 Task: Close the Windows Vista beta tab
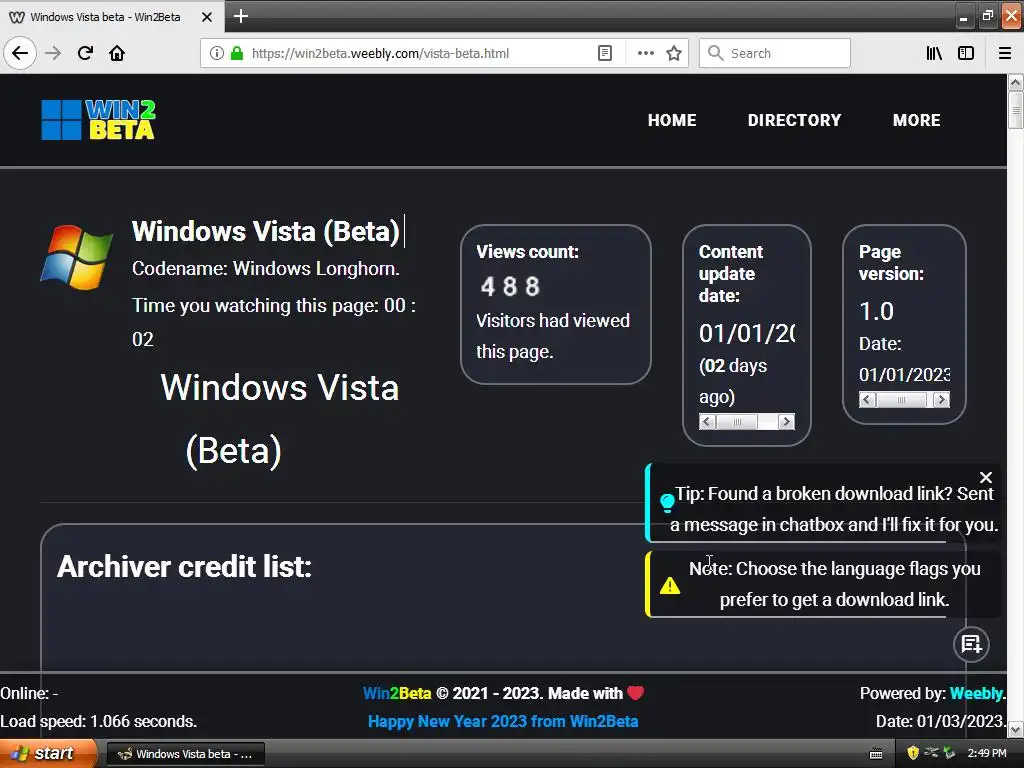(x=207, y=17)
